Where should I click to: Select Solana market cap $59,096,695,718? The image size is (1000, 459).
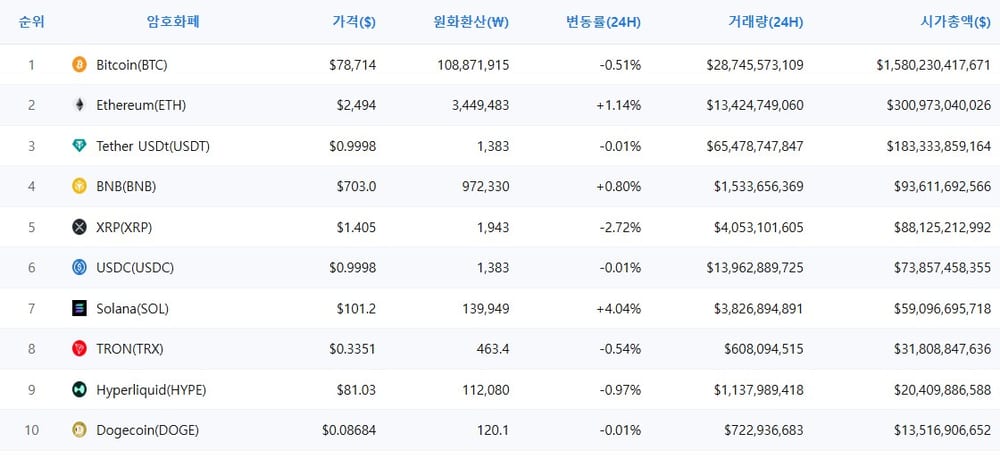click(942, 309)
